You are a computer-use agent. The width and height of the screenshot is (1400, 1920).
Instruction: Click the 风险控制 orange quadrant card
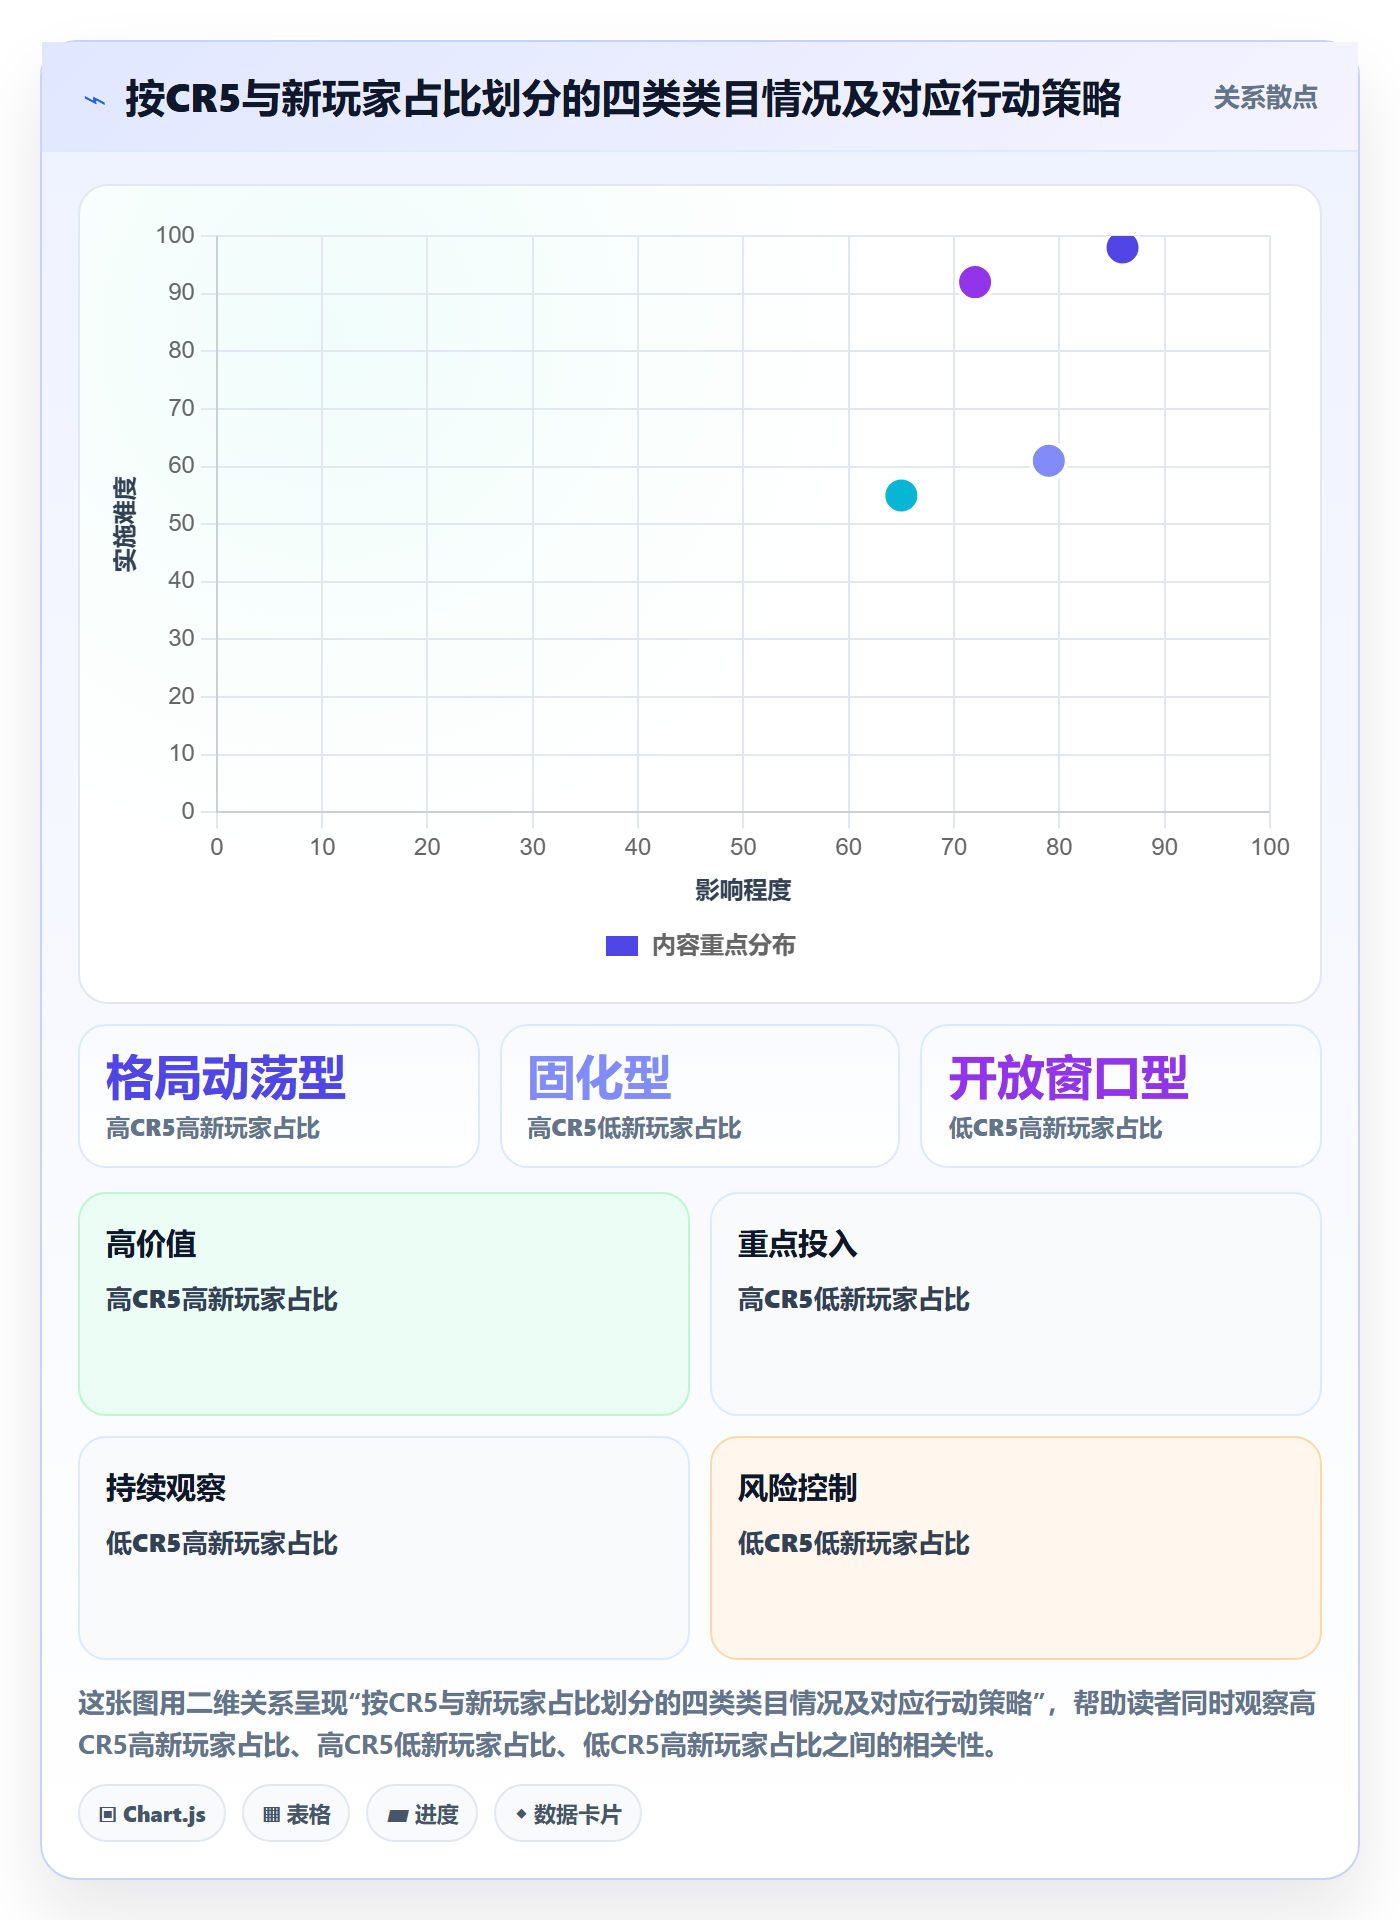1016,1548
